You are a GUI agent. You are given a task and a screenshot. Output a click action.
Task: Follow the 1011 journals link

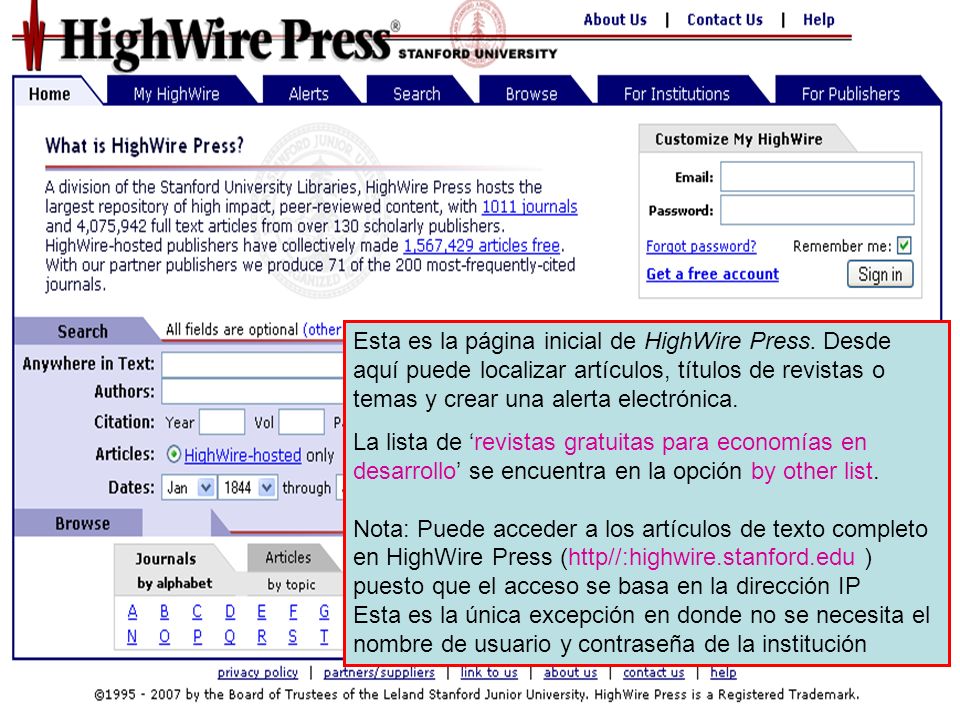click(x=530, y=207)
